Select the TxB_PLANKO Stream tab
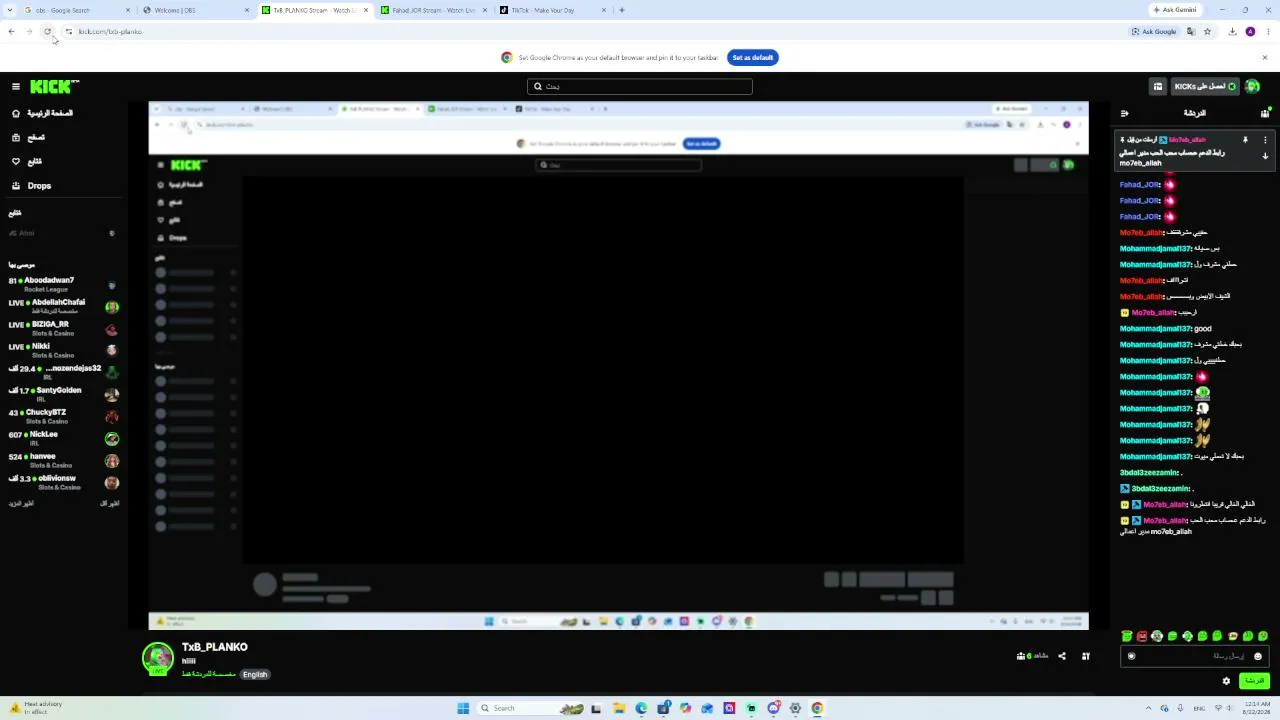This screenshot has height=720, width=1280. 314,10
